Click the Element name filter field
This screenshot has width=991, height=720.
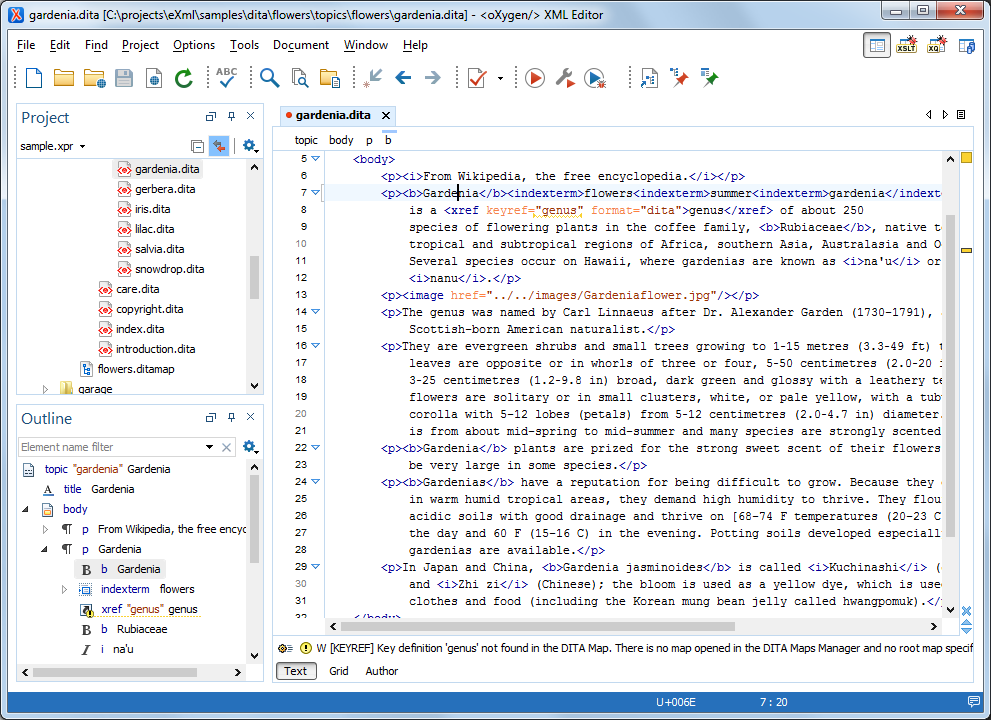(110, 447)
